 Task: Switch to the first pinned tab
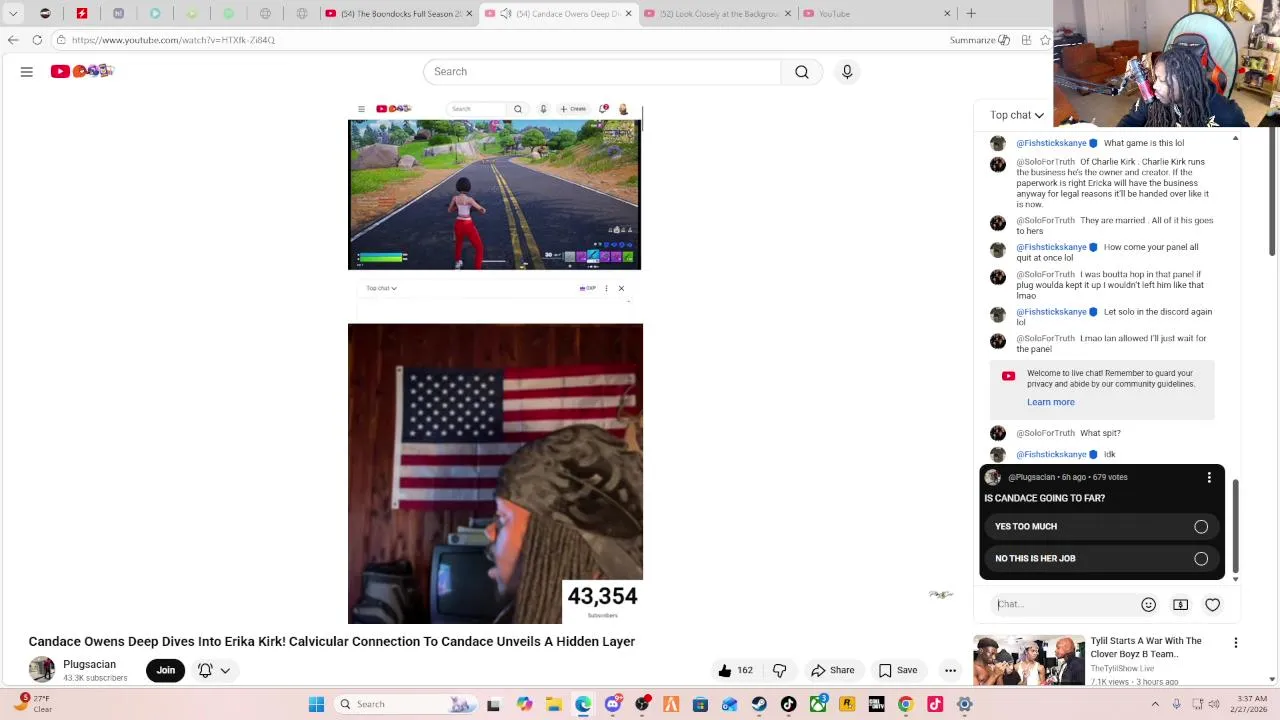pos(45,14)
